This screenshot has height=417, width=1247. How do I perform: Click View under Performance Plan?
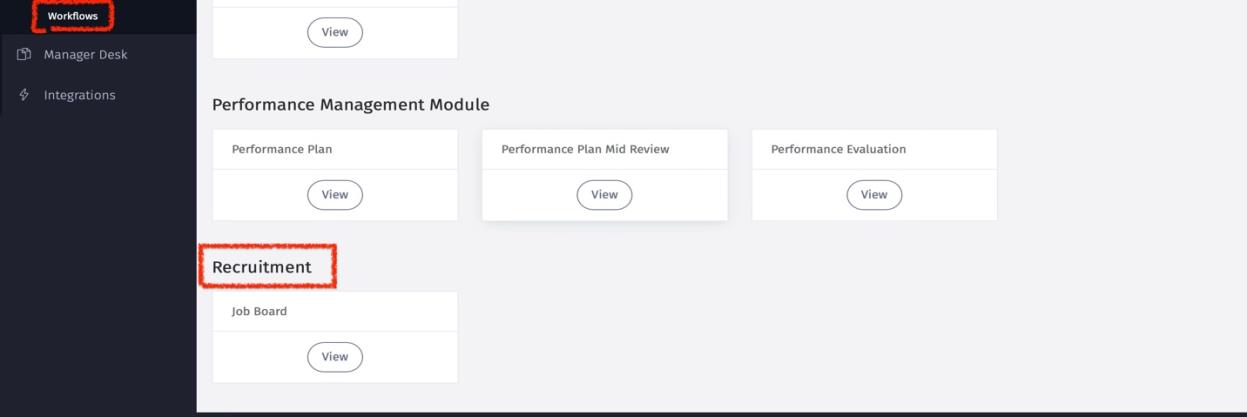point(335,195)
